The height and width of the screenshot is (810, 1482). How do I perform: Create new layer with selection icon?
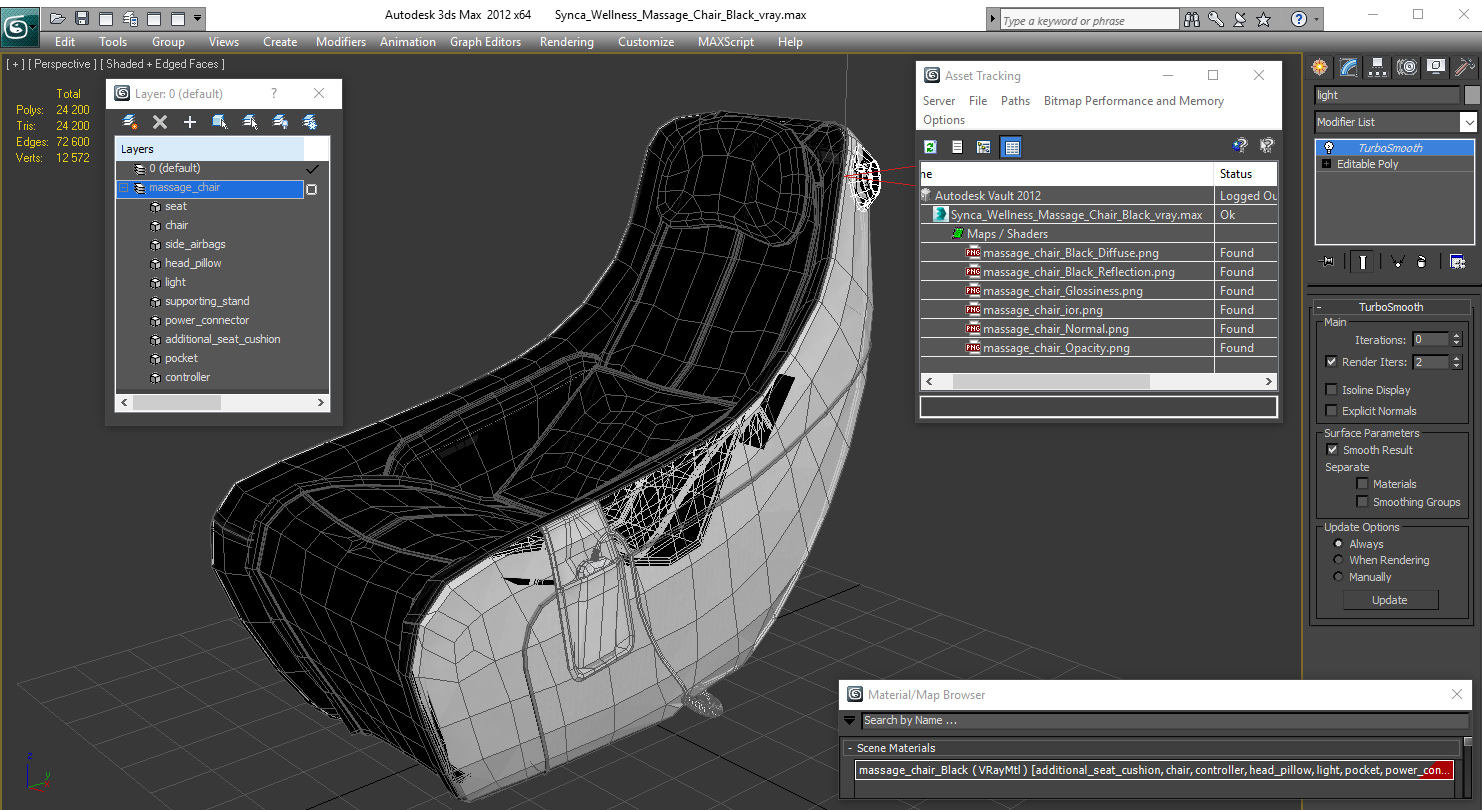click(x=130, y=122)
